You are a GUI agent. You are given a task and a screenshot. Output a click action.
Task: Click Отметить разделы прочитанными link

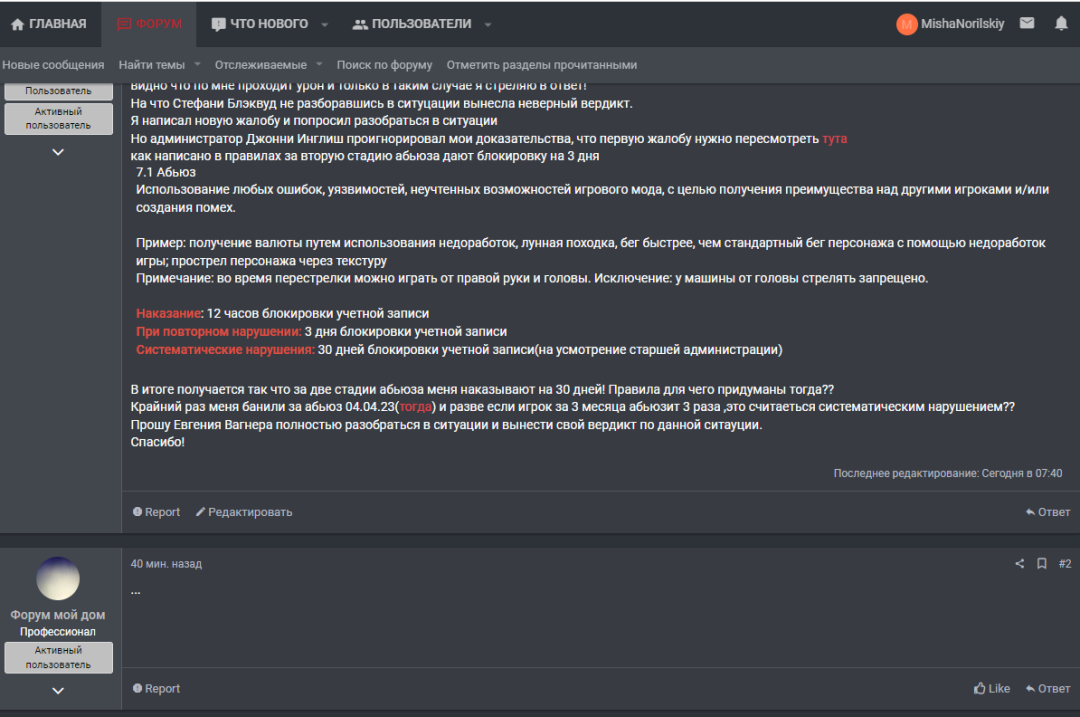[x=541, y=65]
